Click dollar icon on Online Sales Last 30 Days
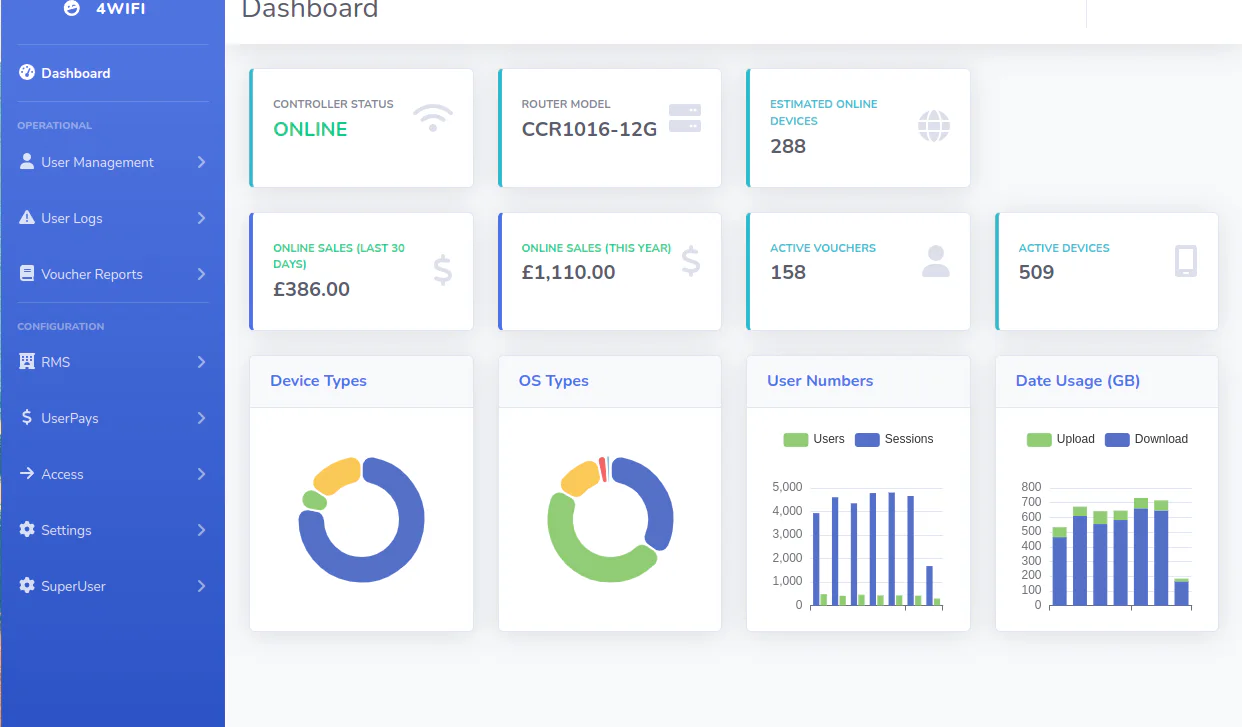Screen dimensions: 1242x727 click(443, 270)
